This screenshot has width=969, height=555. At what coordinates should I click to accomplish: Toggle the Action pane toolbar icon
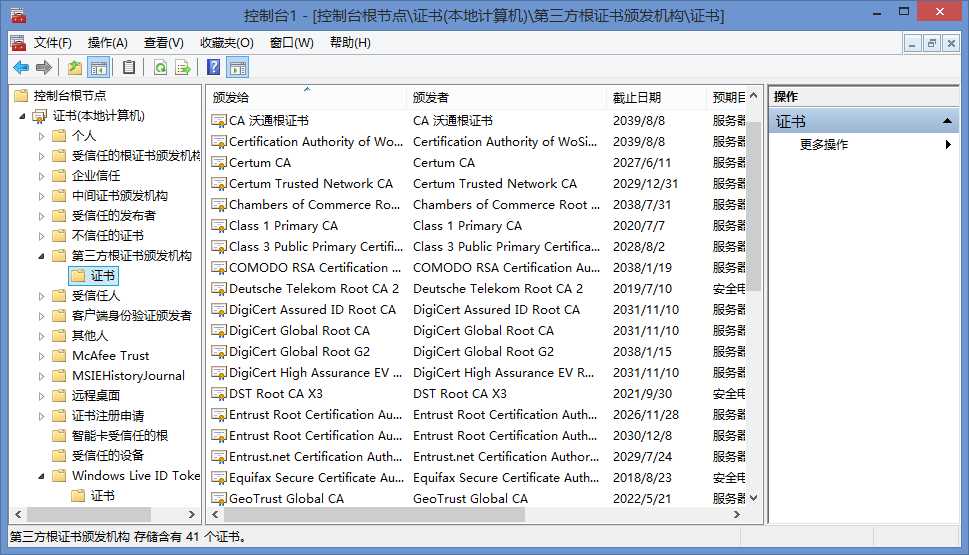click(237, 67)
